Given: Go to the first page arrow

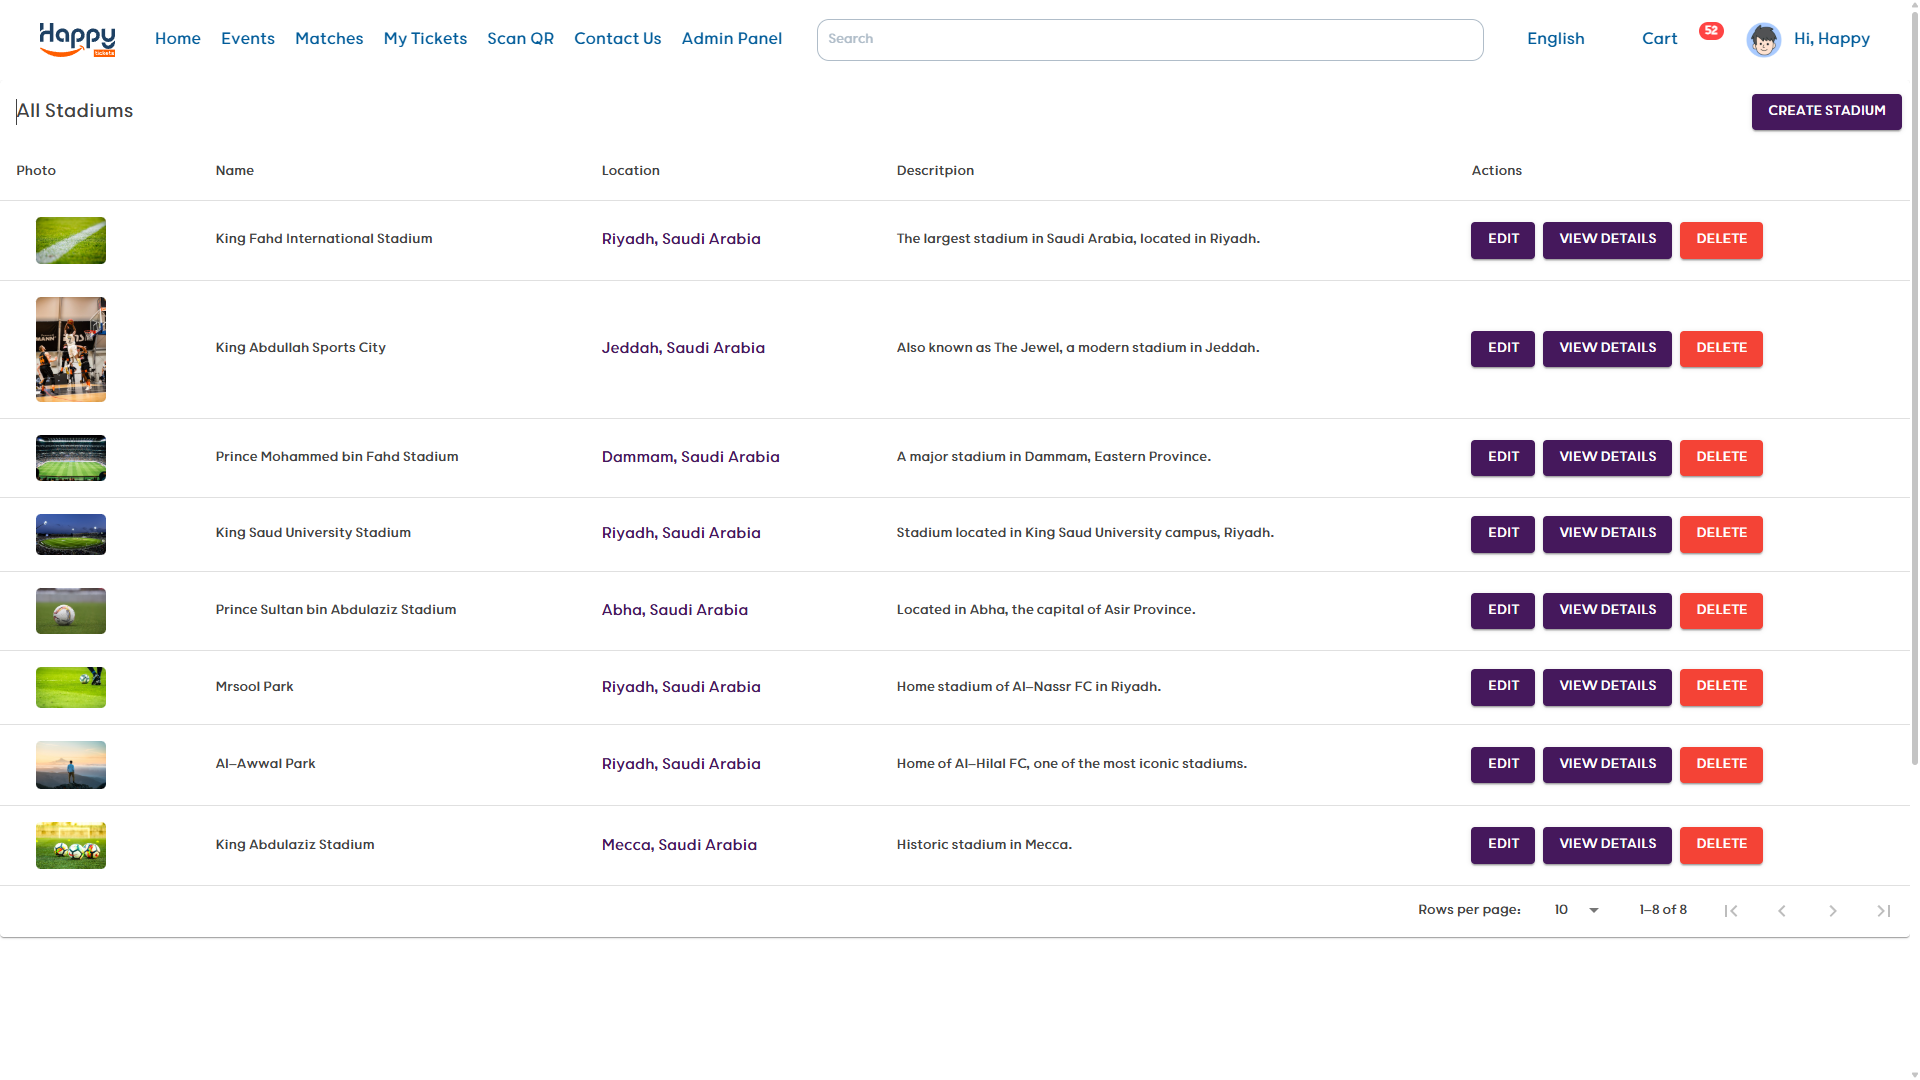Looking at the screenshot, I should coord(1731,910).
